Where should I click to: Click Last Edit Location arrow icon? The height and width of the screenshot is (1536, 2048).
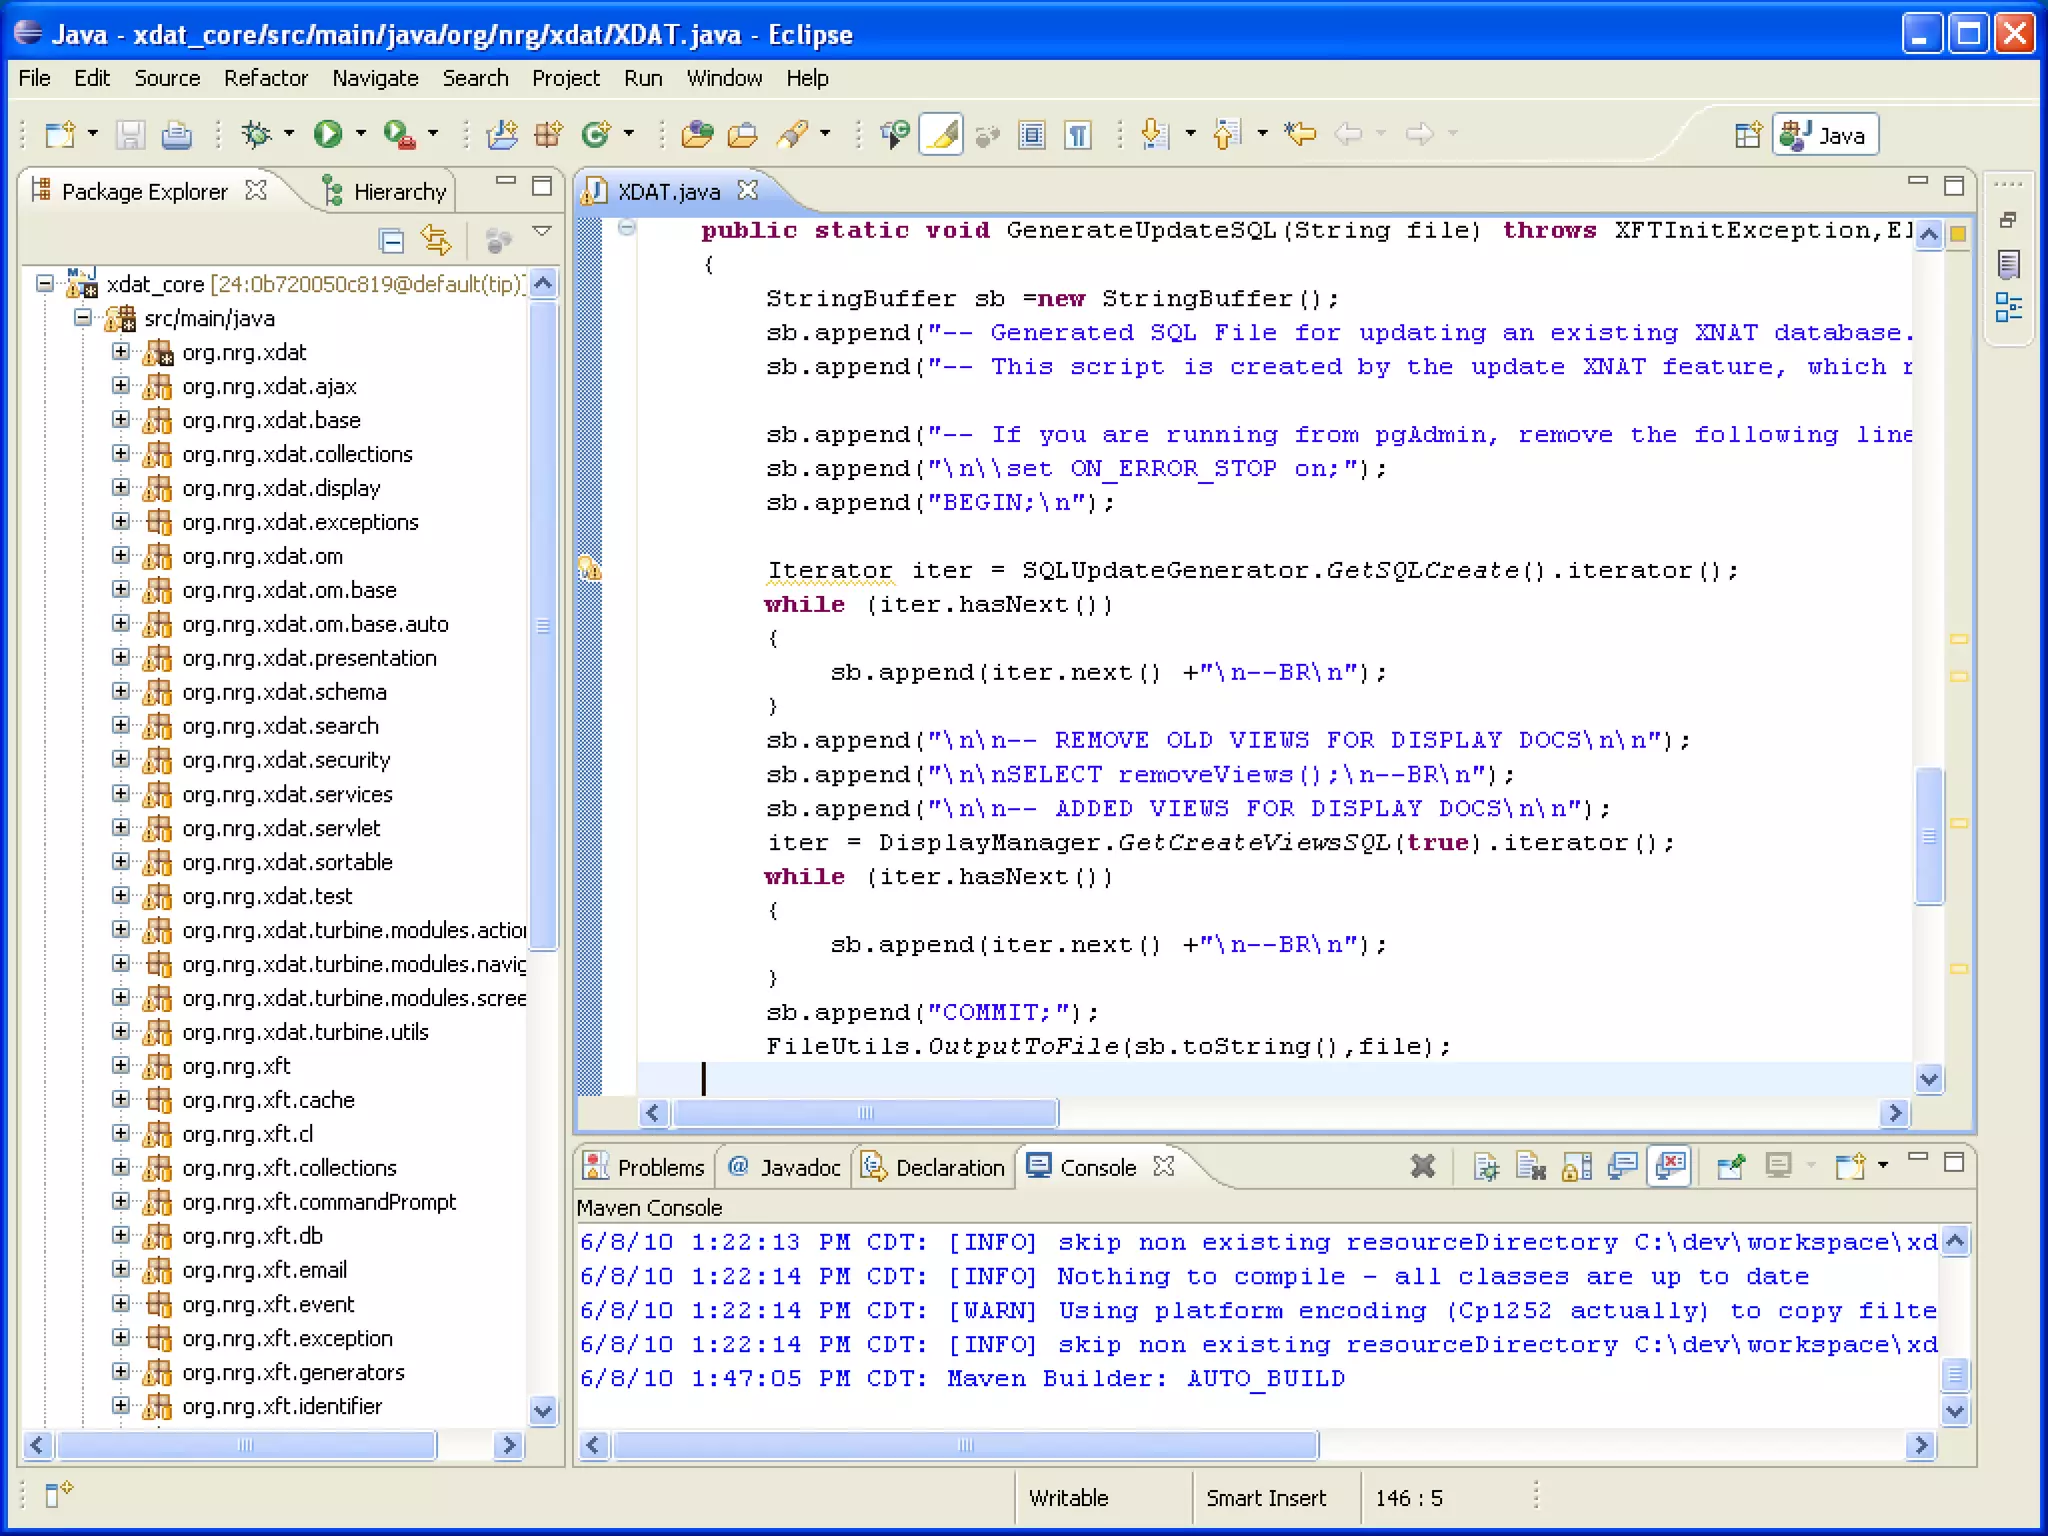tap(1301, 134)
